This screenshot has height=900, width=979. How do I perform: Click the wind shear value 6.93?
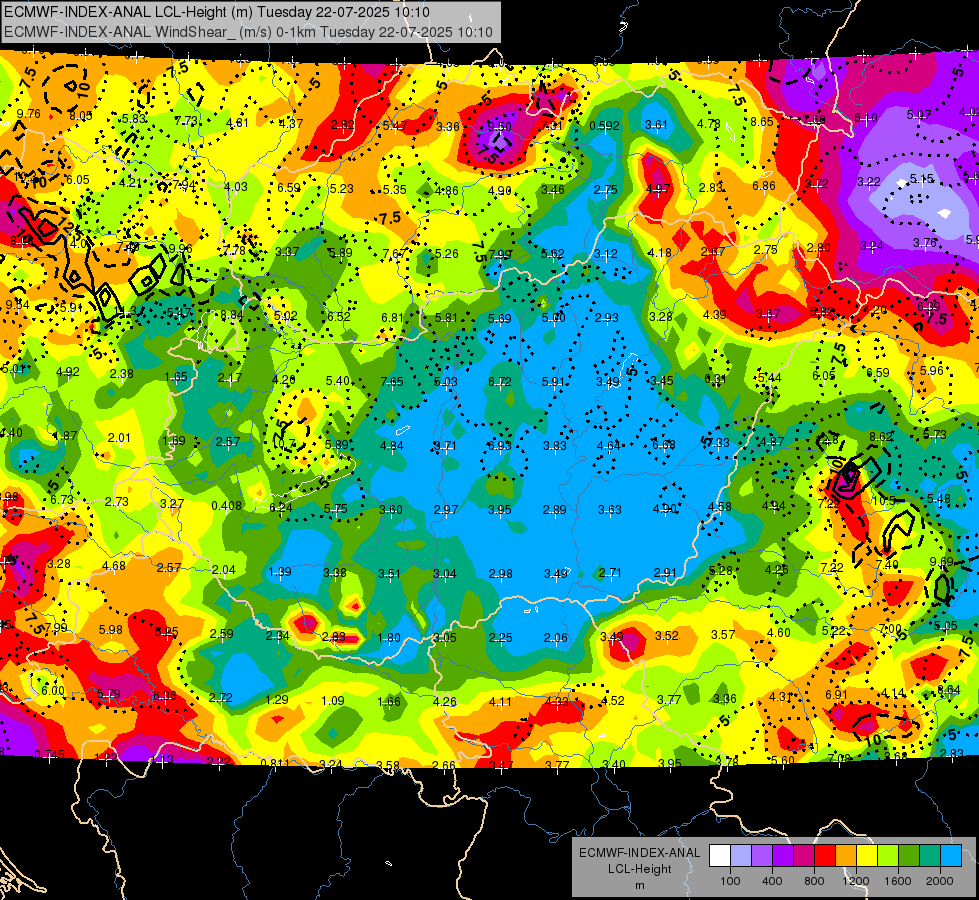coord(499,445)
